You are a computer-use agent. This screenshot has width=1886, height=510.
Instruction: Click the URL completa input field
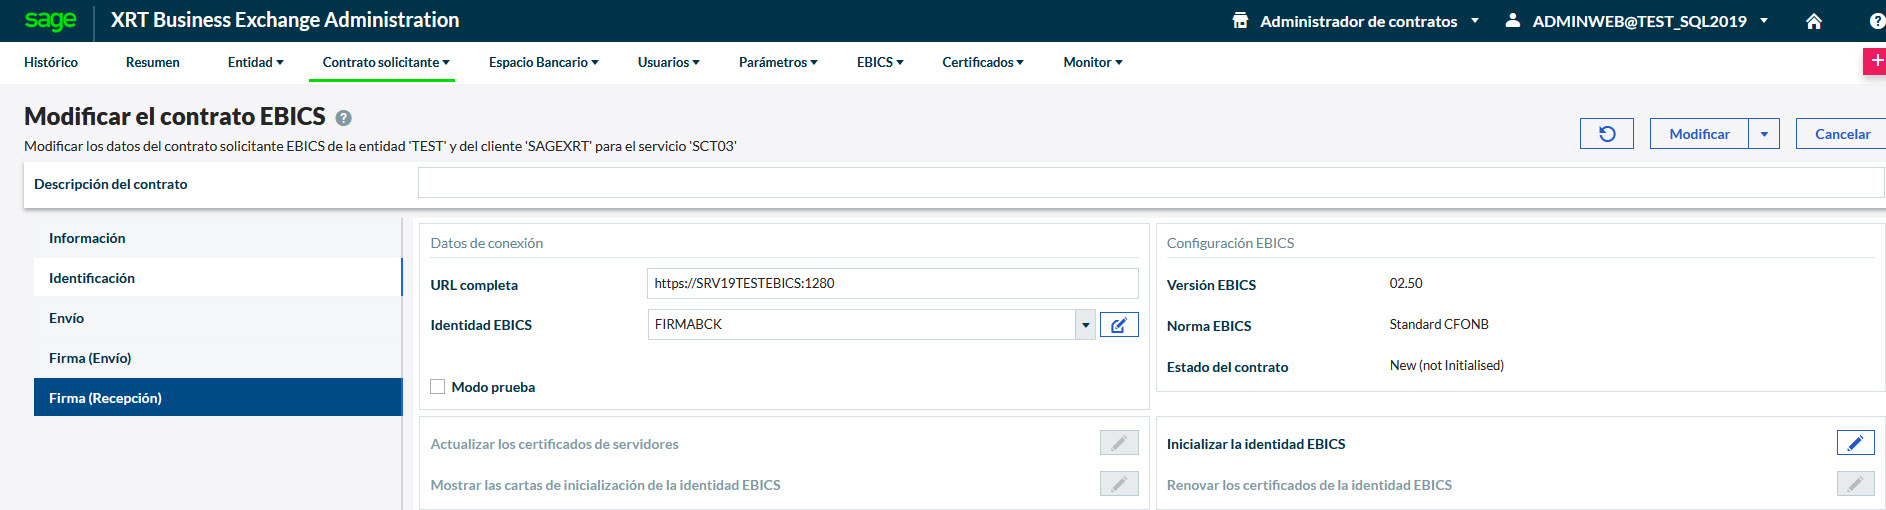[891, 283]
